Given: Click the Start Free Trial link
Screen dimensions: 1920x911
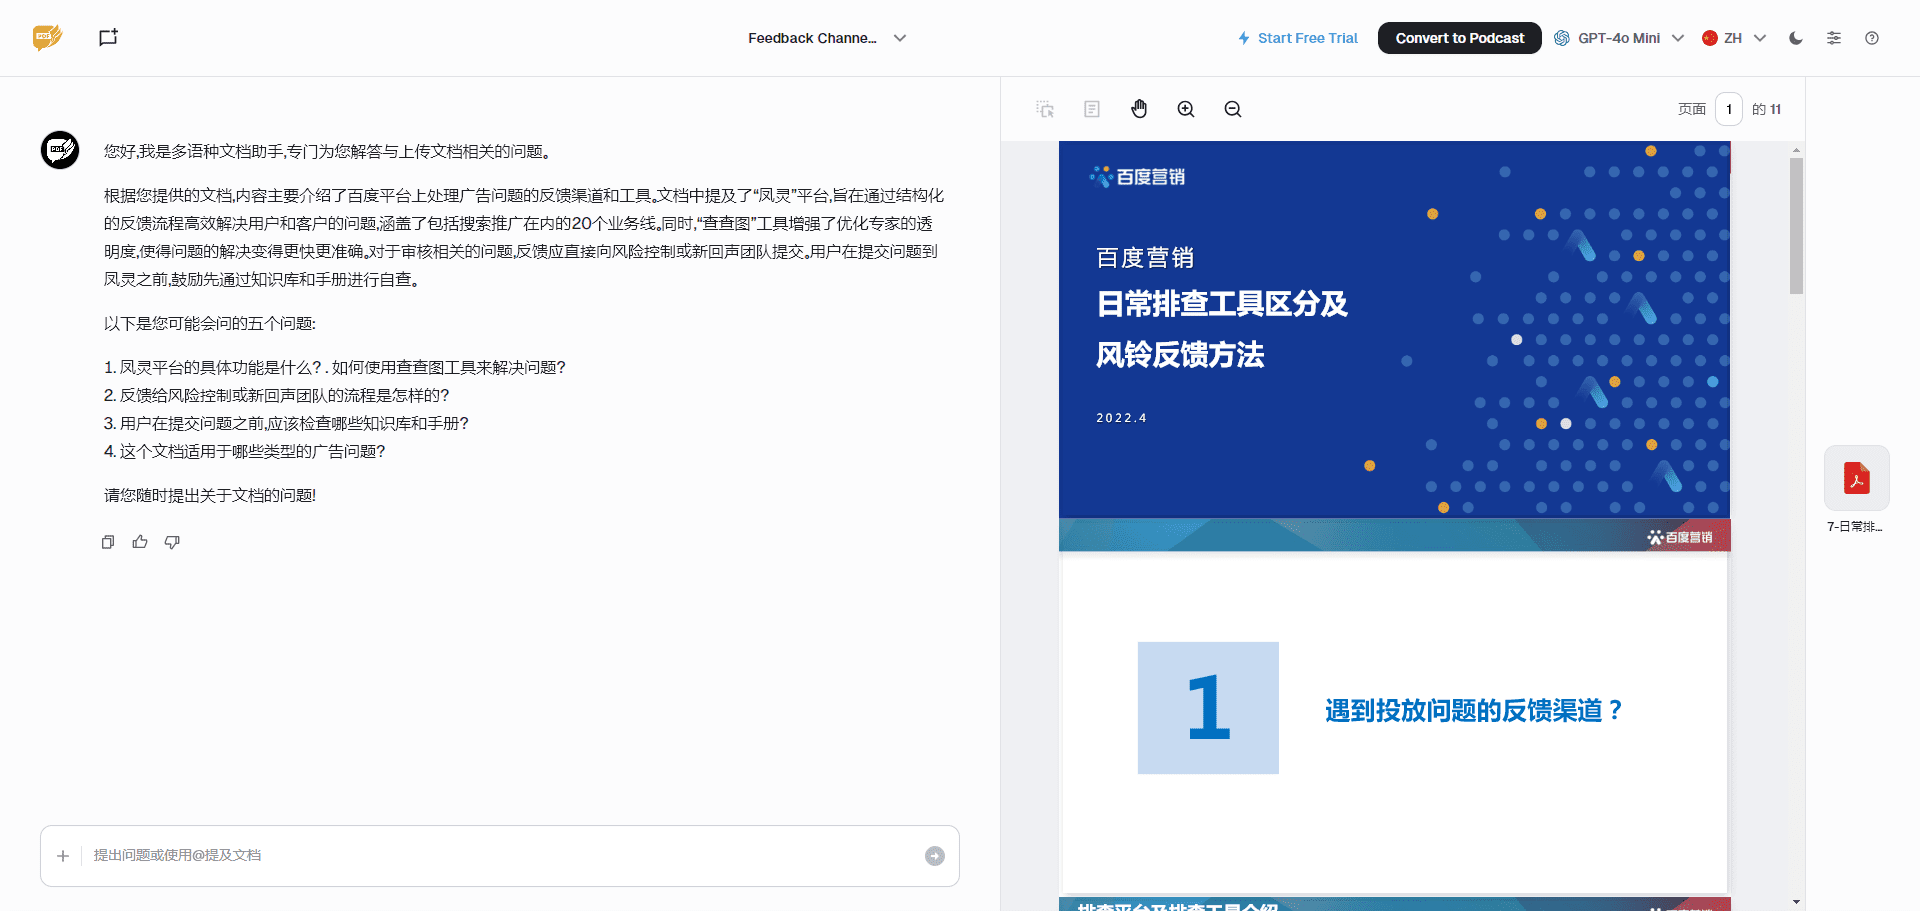Looking at the screenshot, I should click(x=1298, y=38).
